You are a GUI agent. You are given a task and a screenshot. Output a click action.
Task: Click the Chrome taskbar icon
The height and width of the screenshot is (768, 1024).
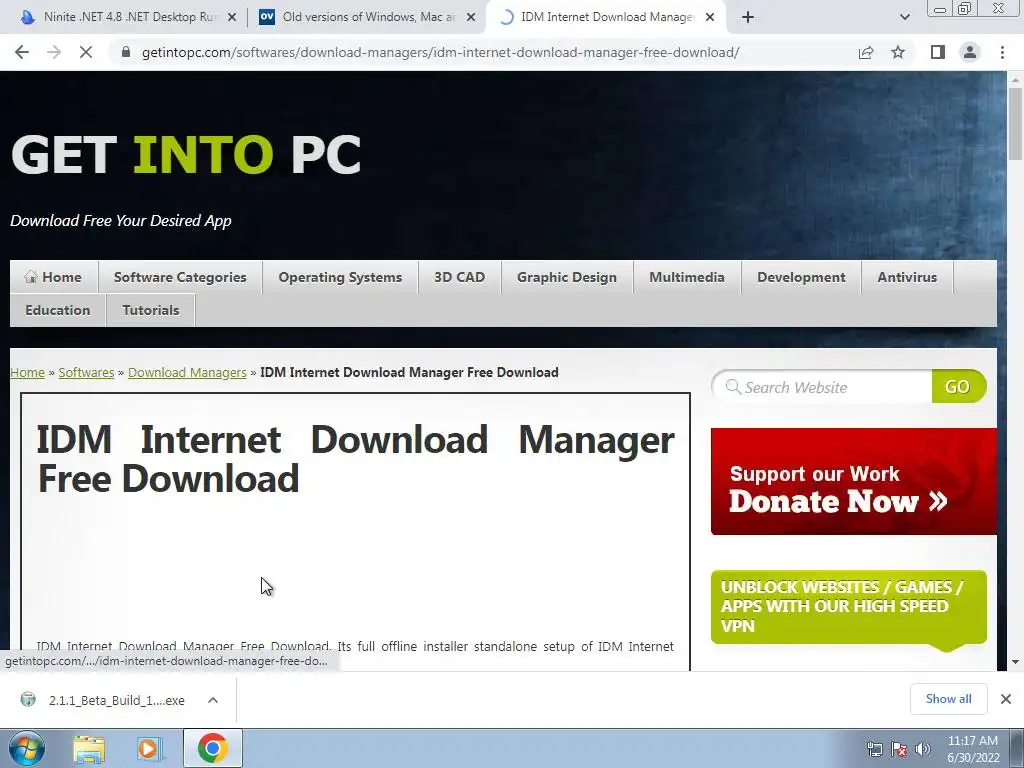click(212, 748)
